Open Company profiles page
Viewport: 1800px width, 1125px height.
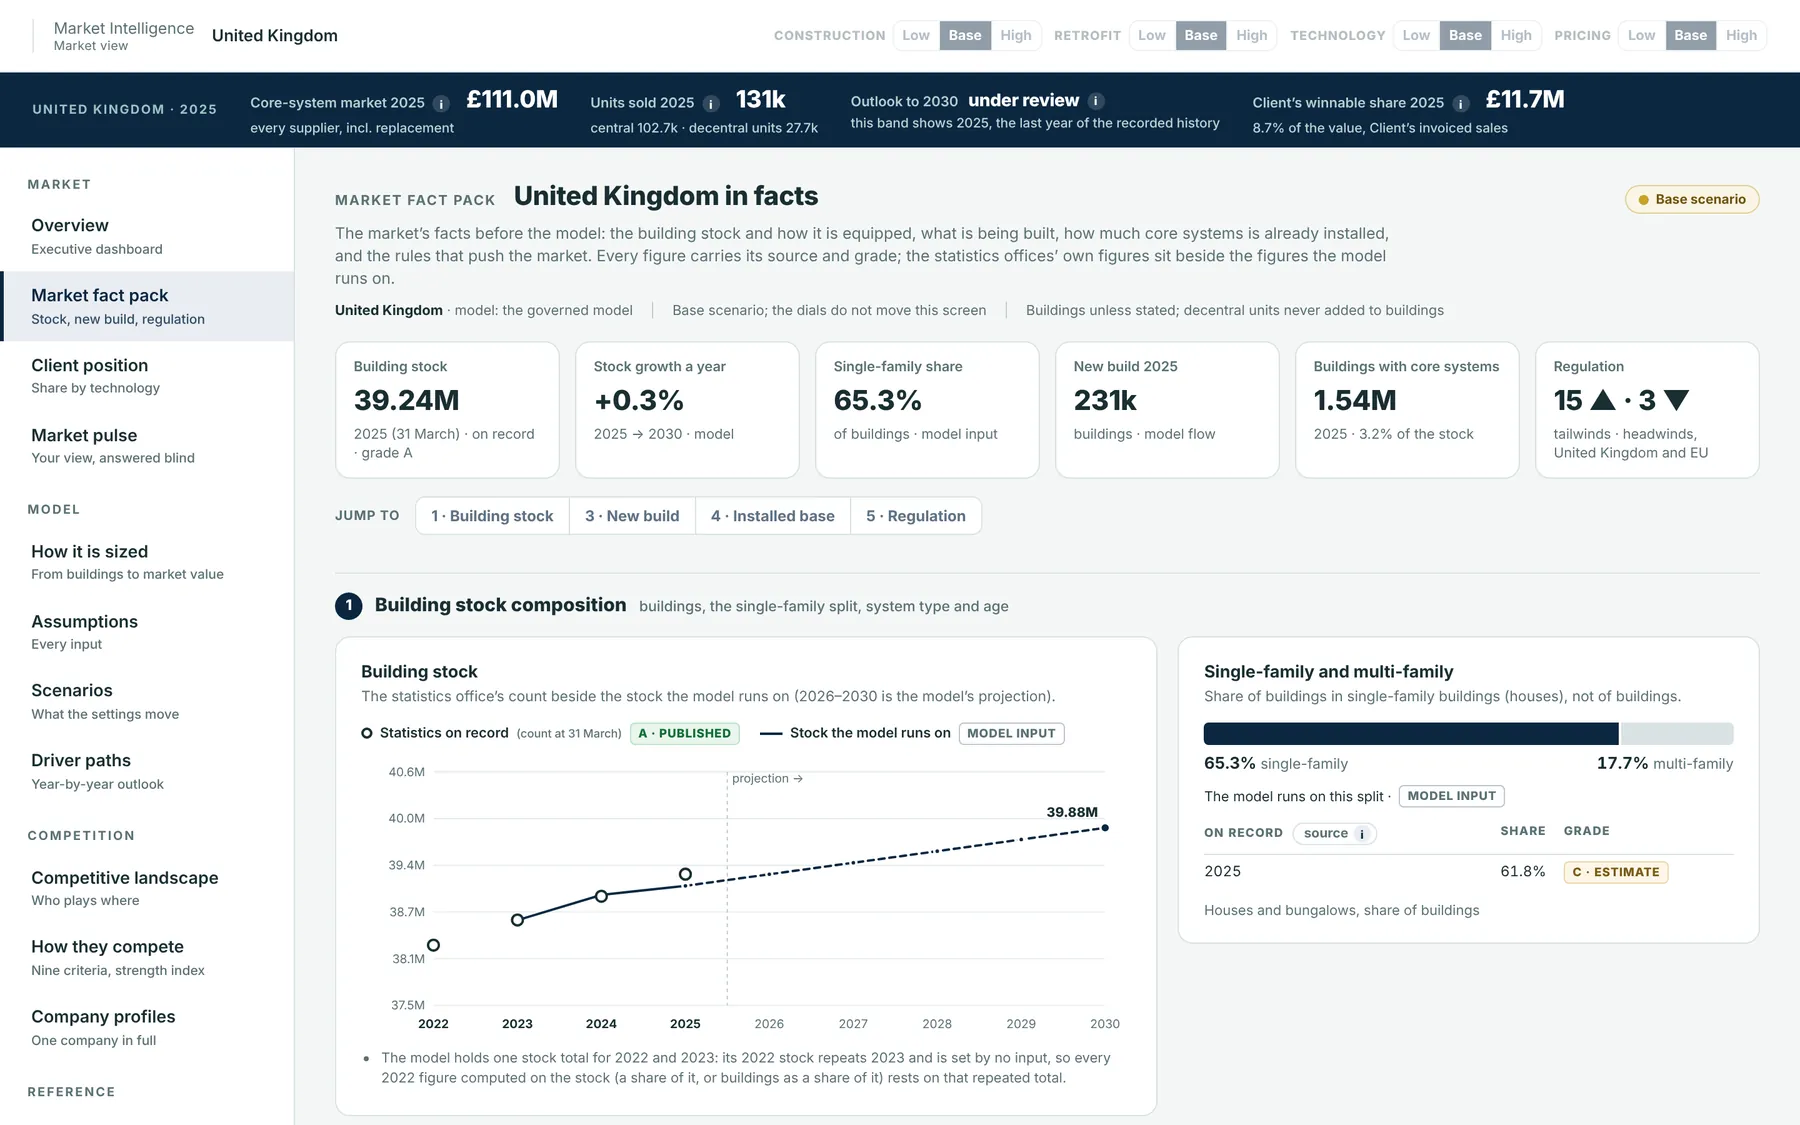[x=147, y=1027]
